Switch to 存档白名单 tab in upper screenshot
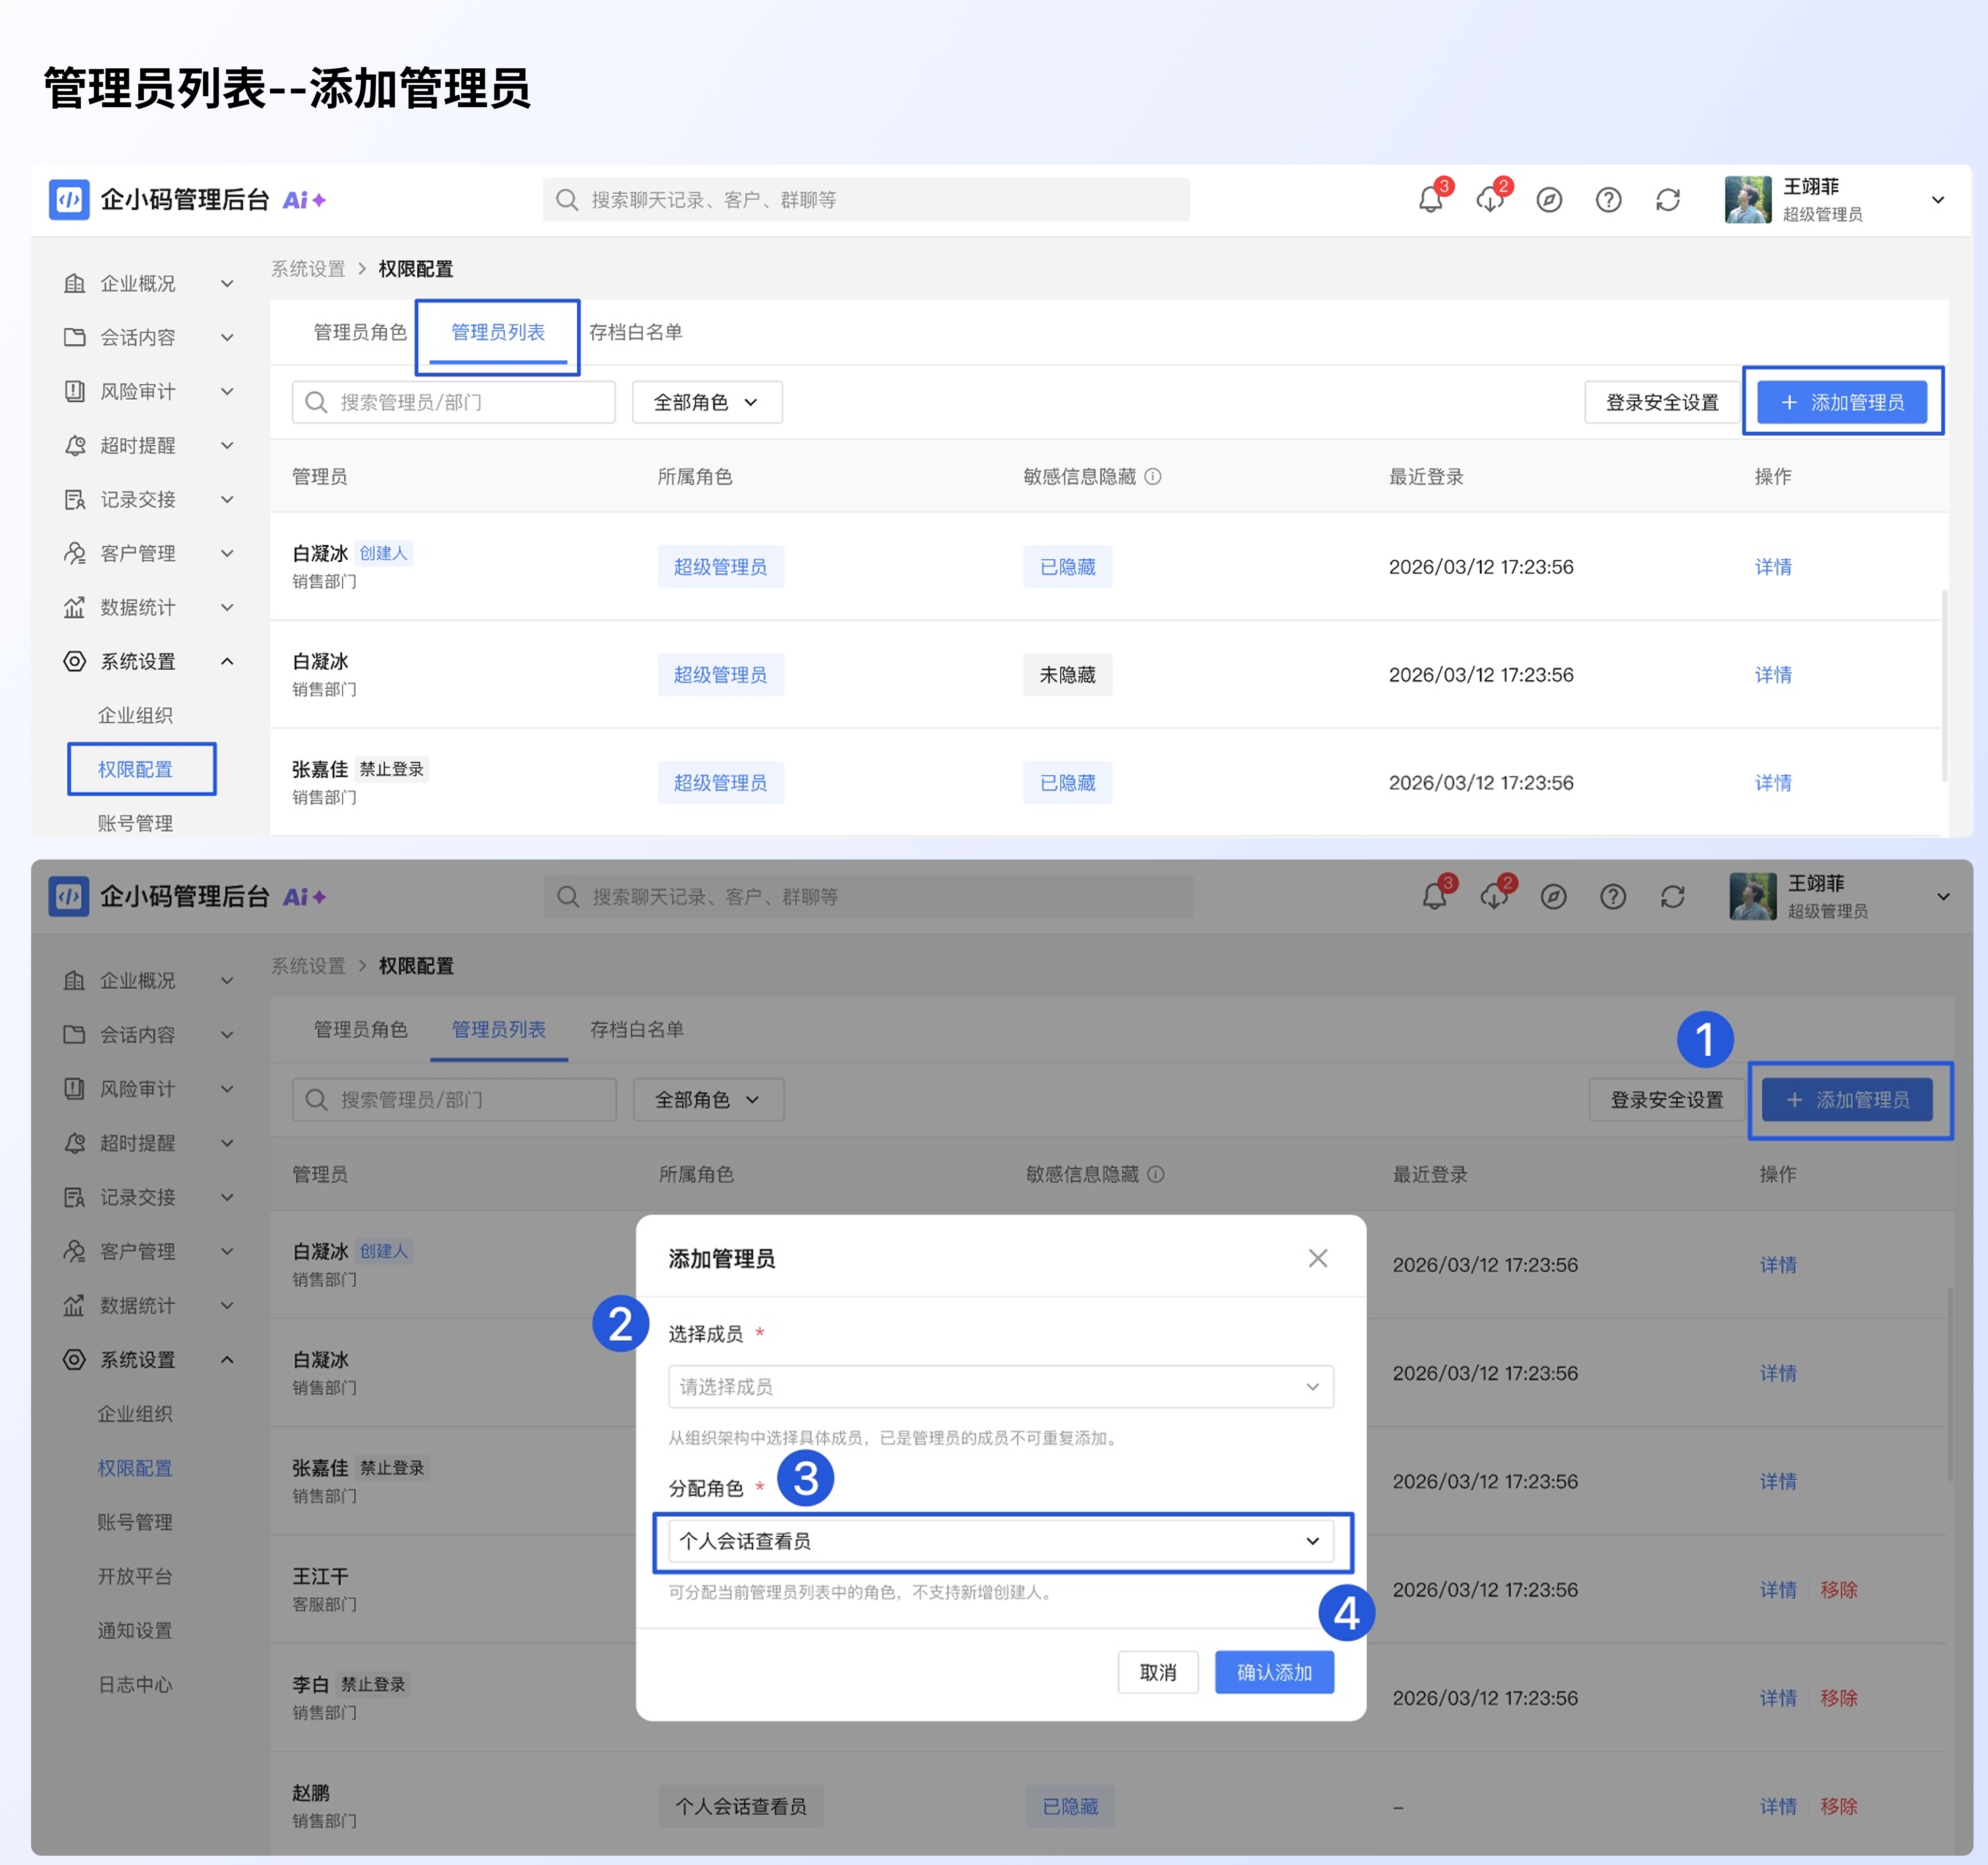This screenshot has height=1865, width=1988. pyautogui.click(x=636, y=332)
